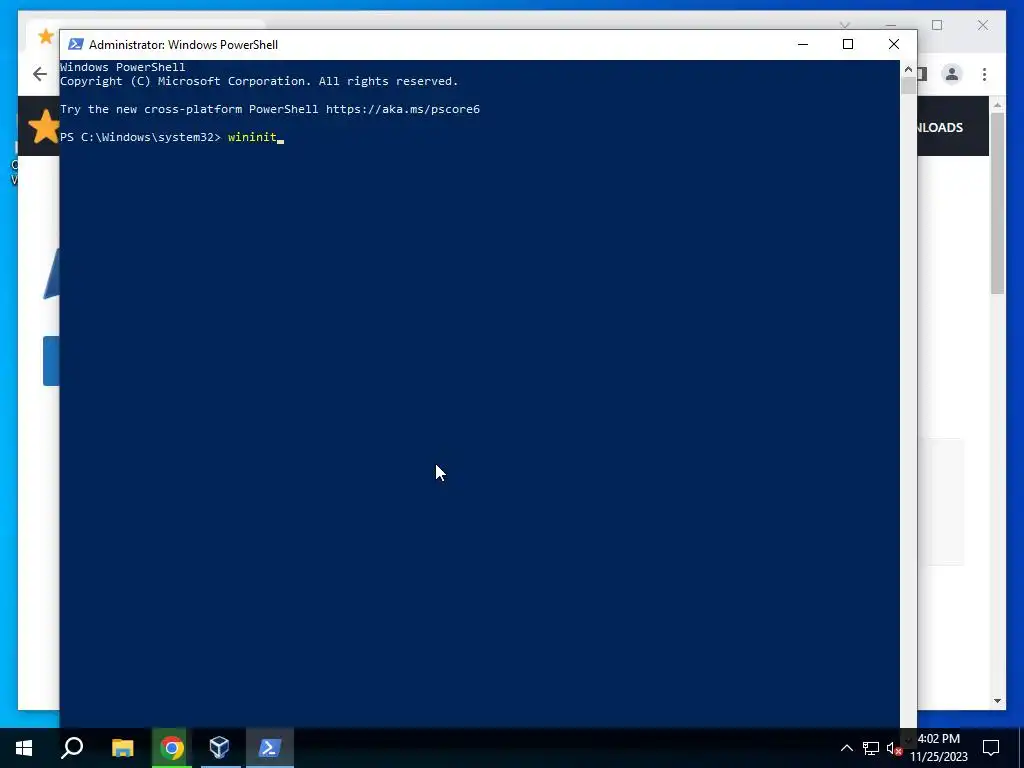Click the https://aka.ms/pscore6 URL text
The width and height of the screenshot is (1024, 768).
403,109
